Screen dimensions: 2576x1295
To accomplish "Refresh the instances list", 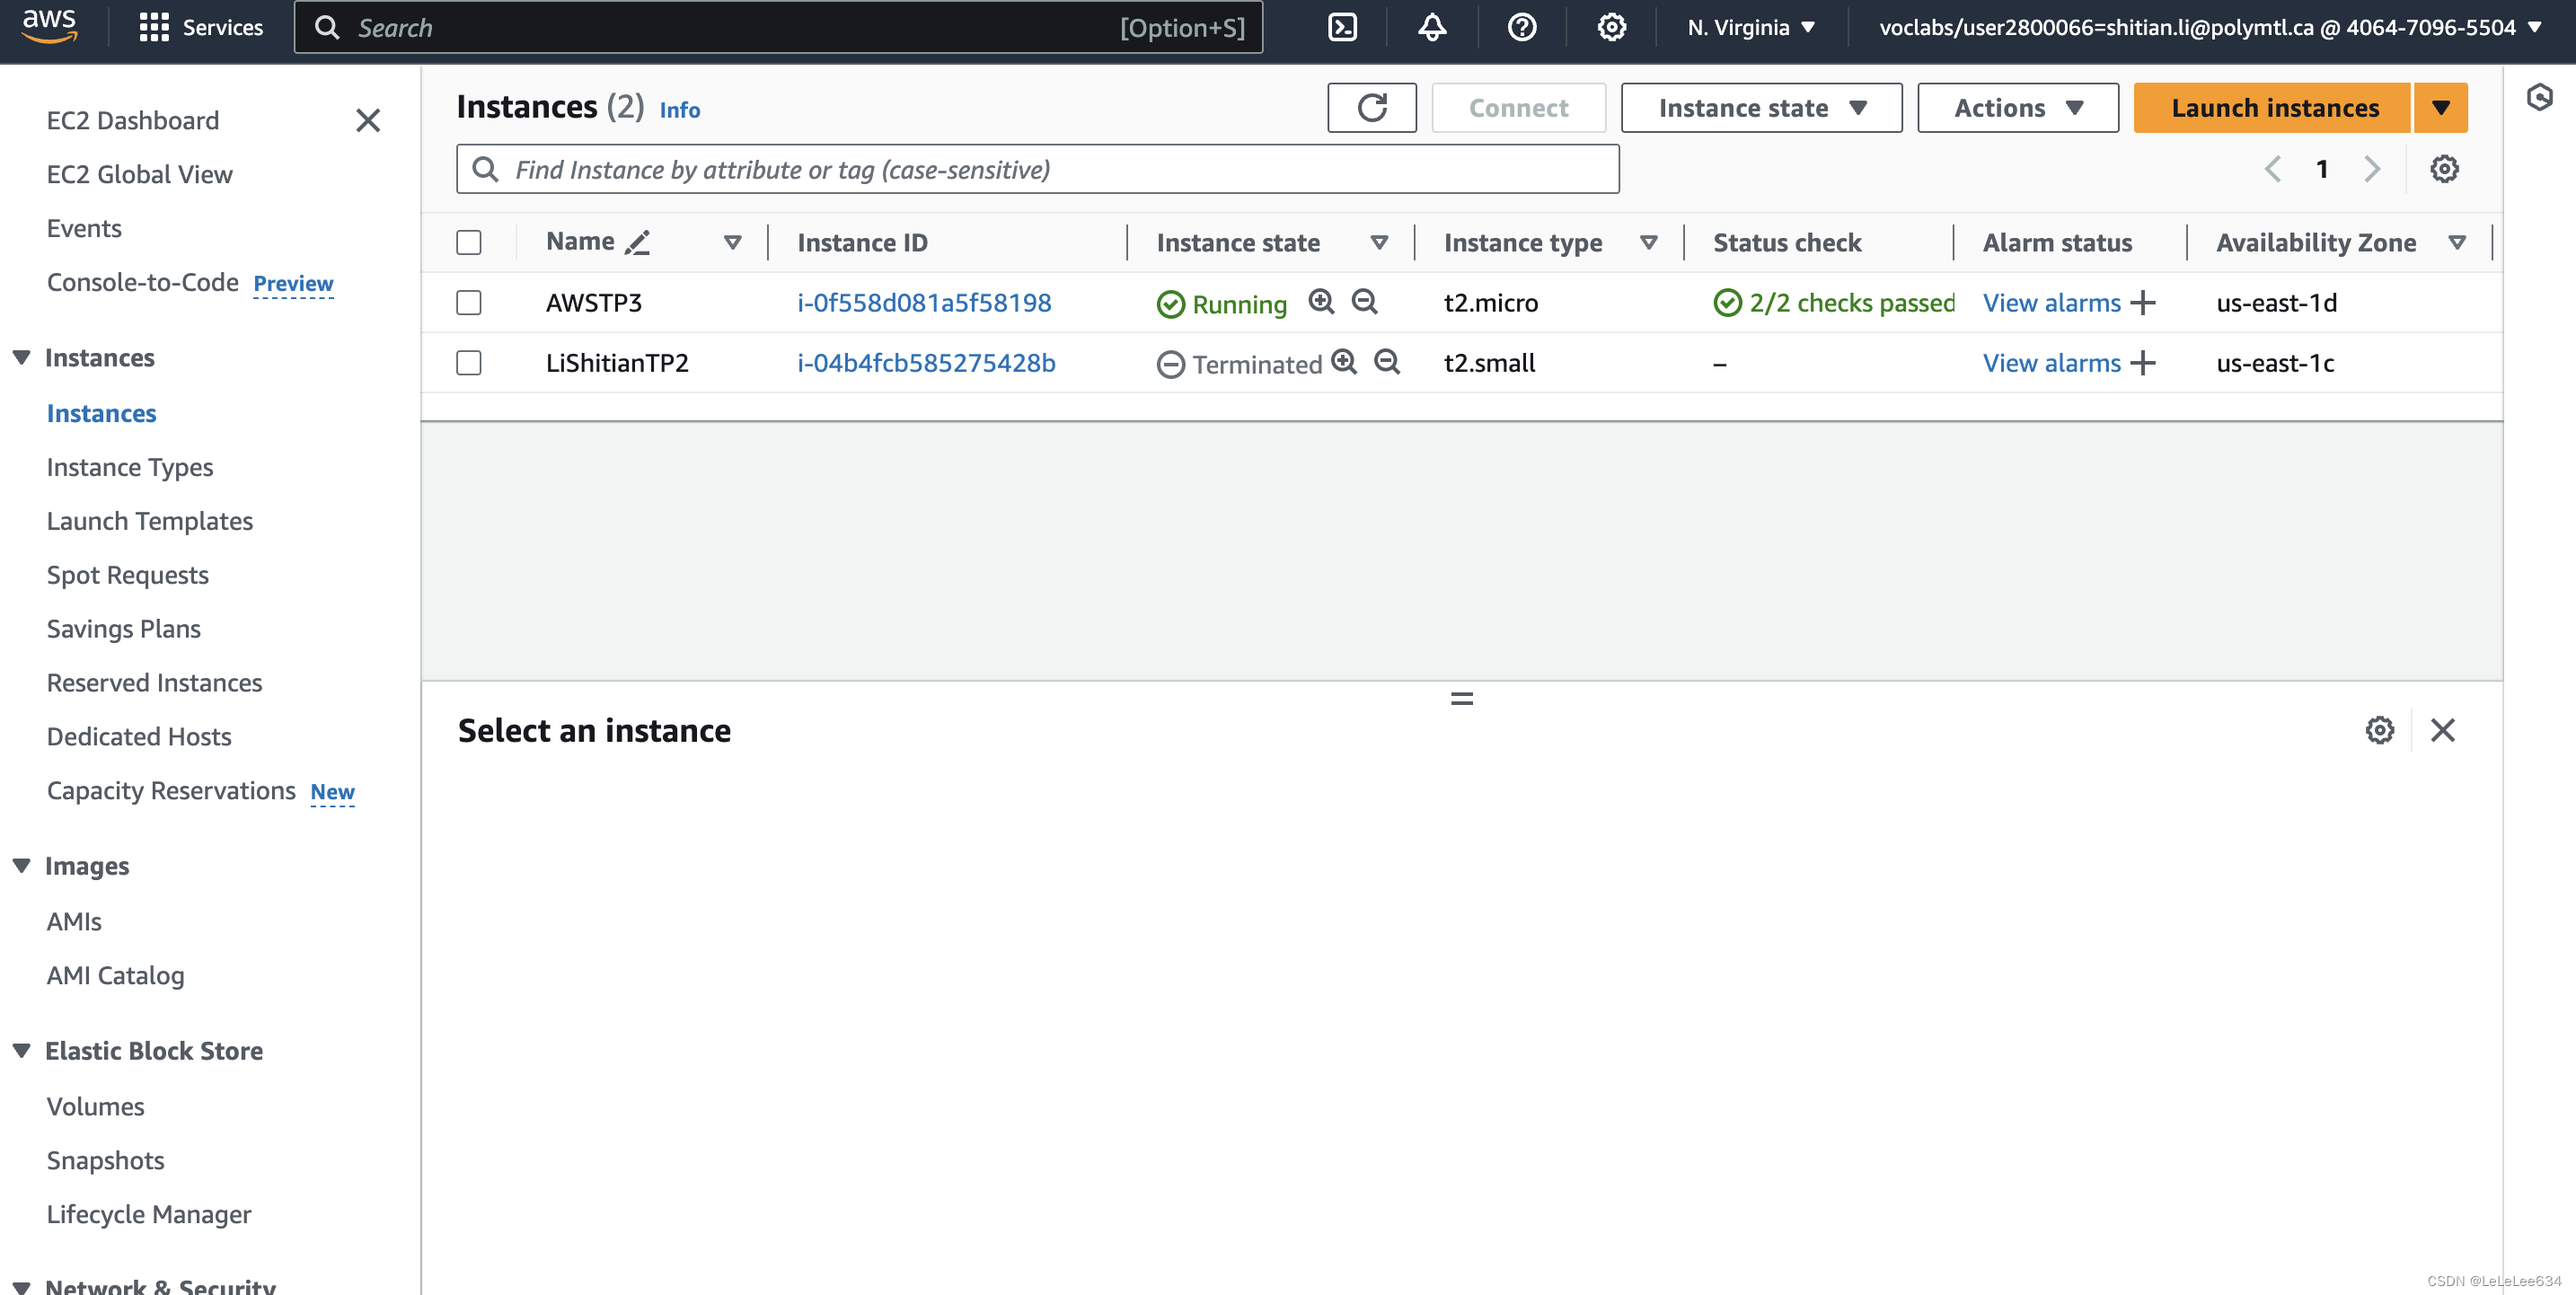I will click(1371, 107).
